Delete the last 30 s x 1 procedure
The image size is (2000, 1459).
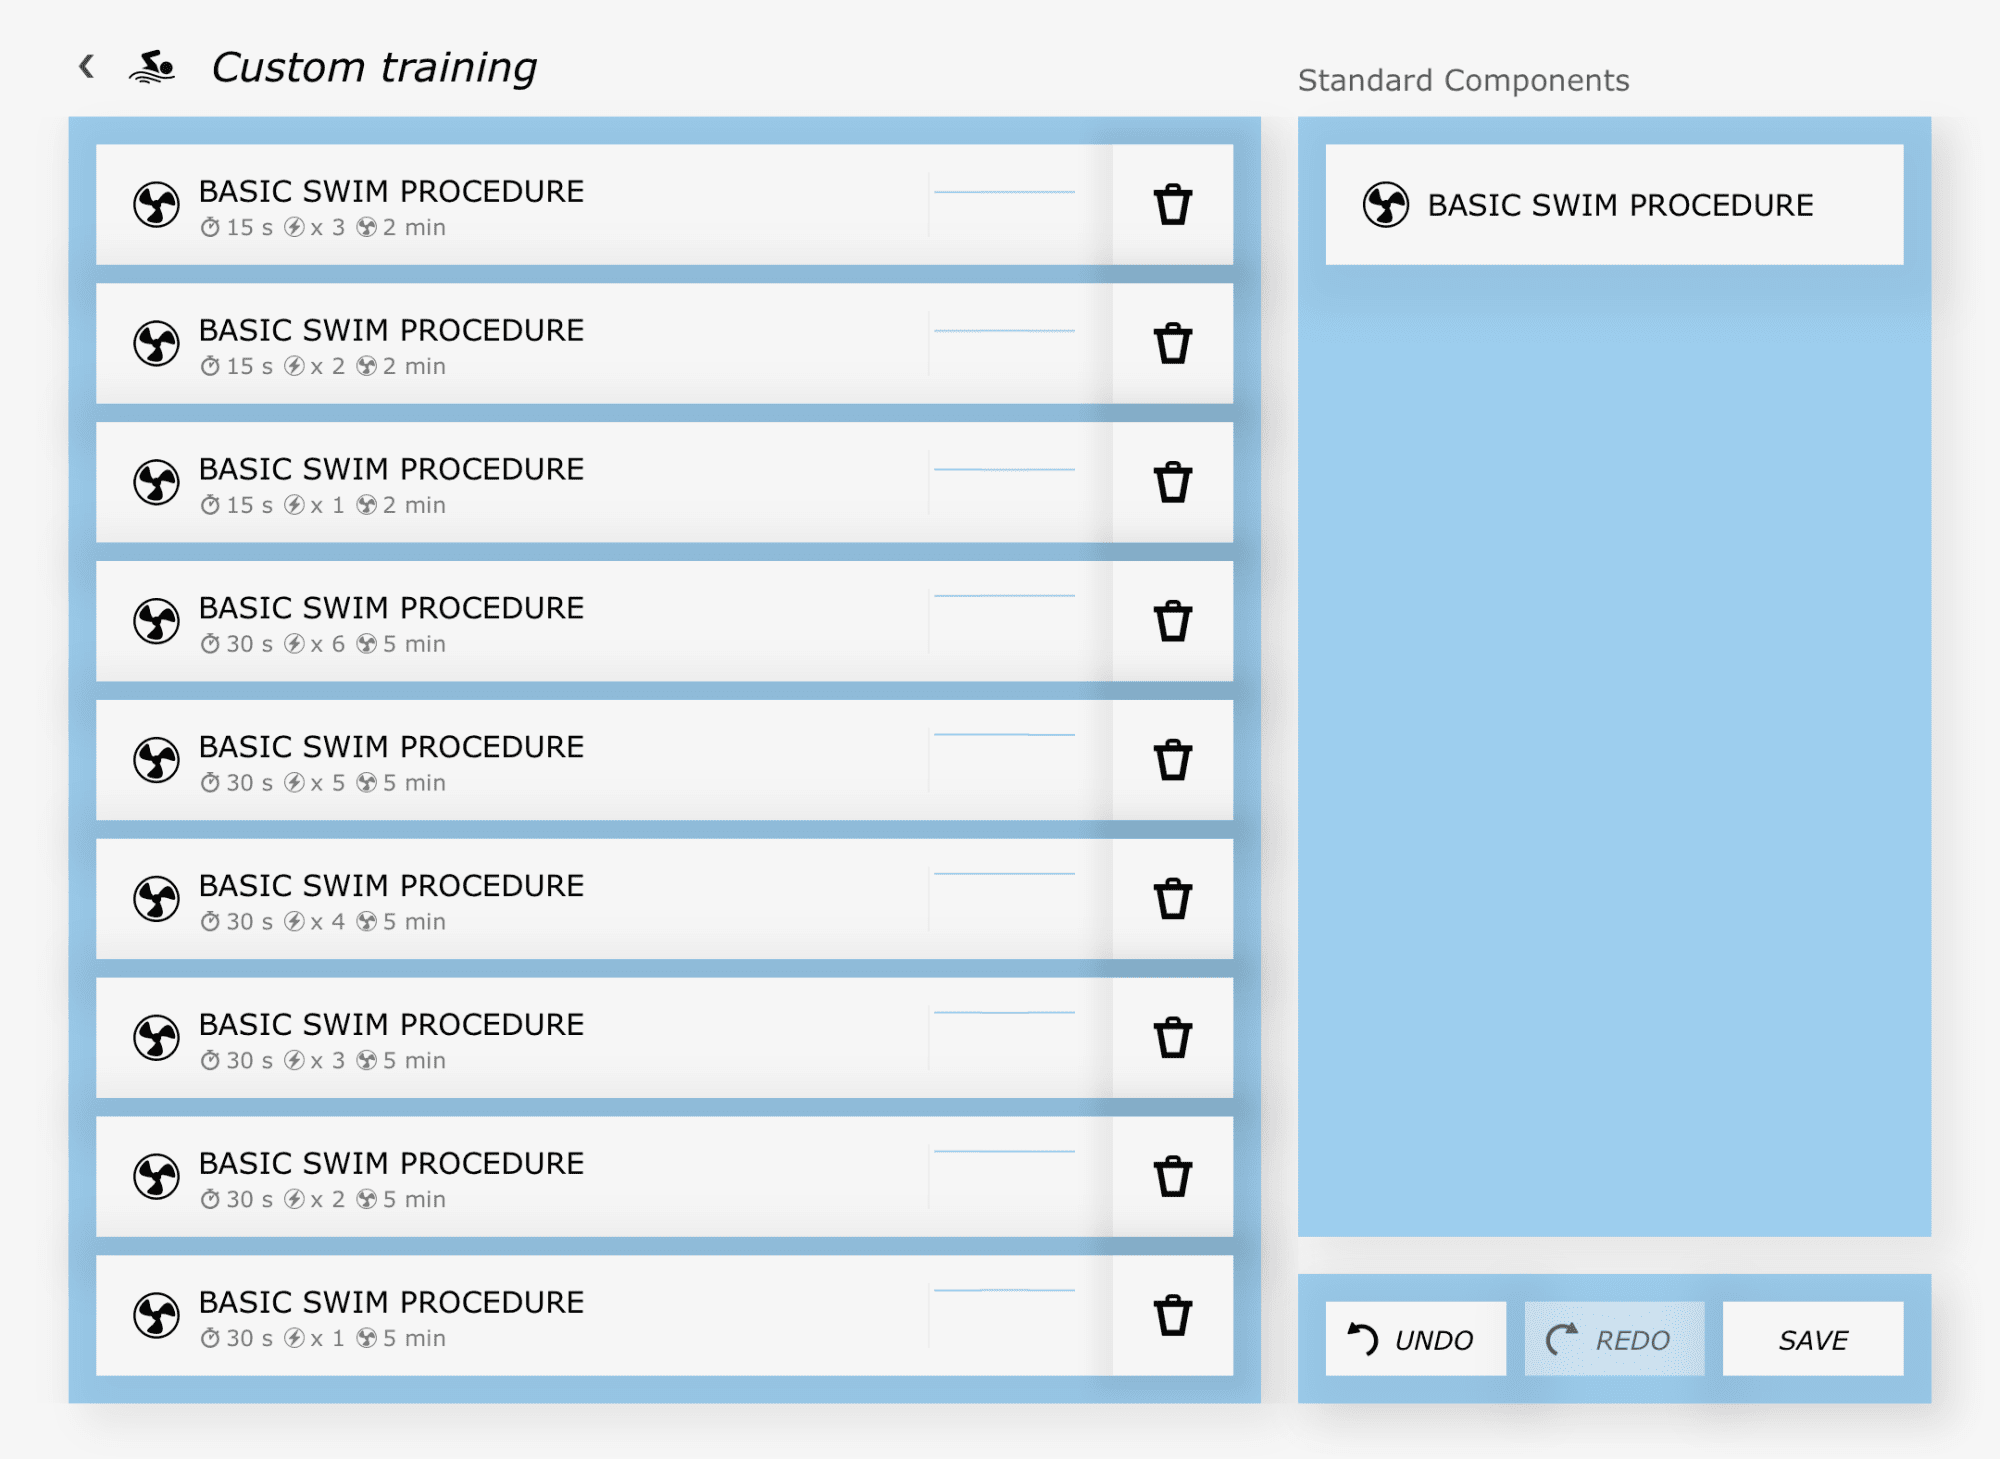pos(1172,1314)
